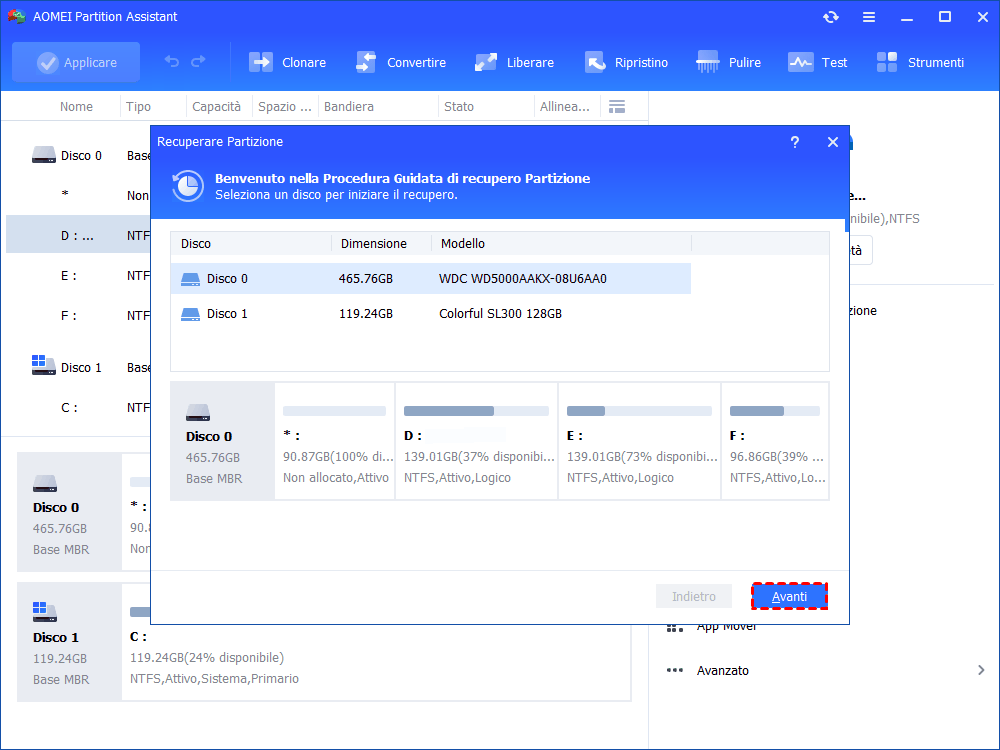Screen dimensions: 1000x750
Task: Click the Disco column header
Action: [251, 244]
